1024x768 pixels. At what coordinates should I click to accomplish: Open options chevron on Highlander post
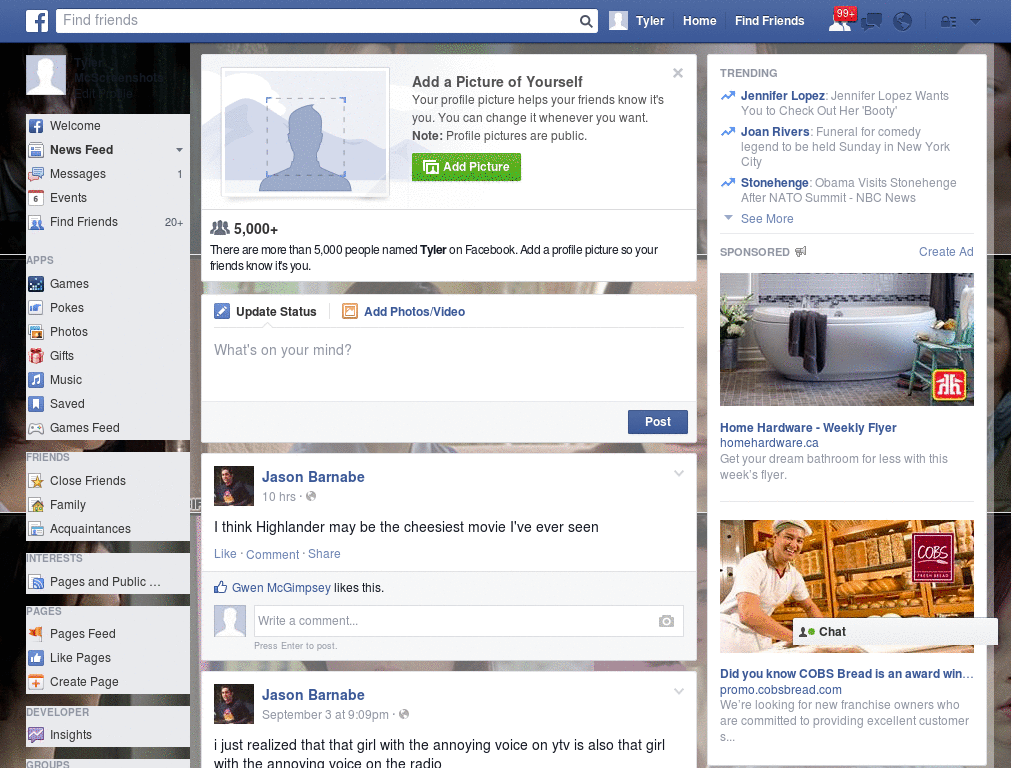(679, 473)
